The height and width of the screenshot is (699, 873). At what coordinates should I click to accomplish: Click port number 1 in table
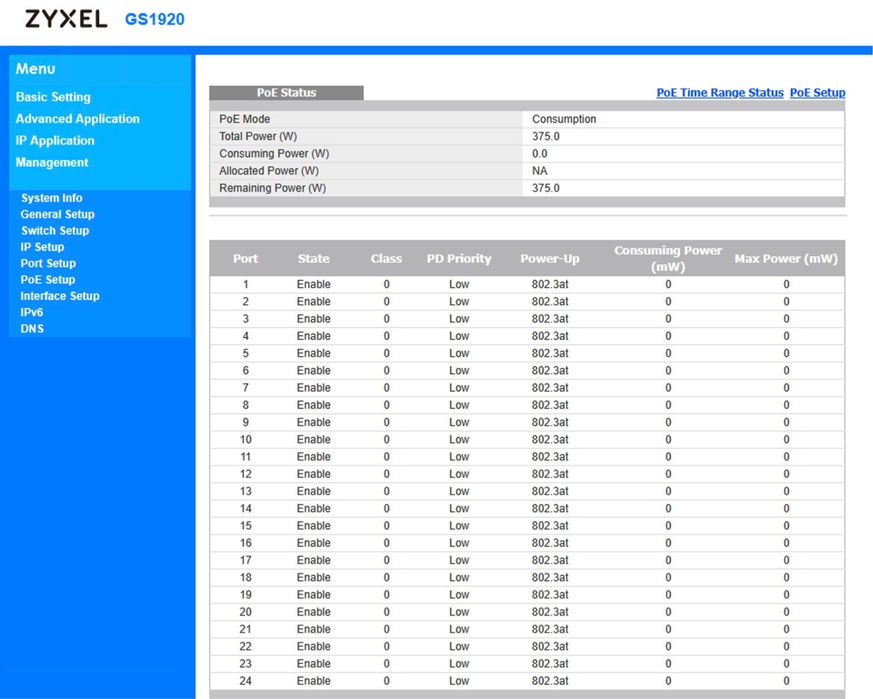[246, 284]
